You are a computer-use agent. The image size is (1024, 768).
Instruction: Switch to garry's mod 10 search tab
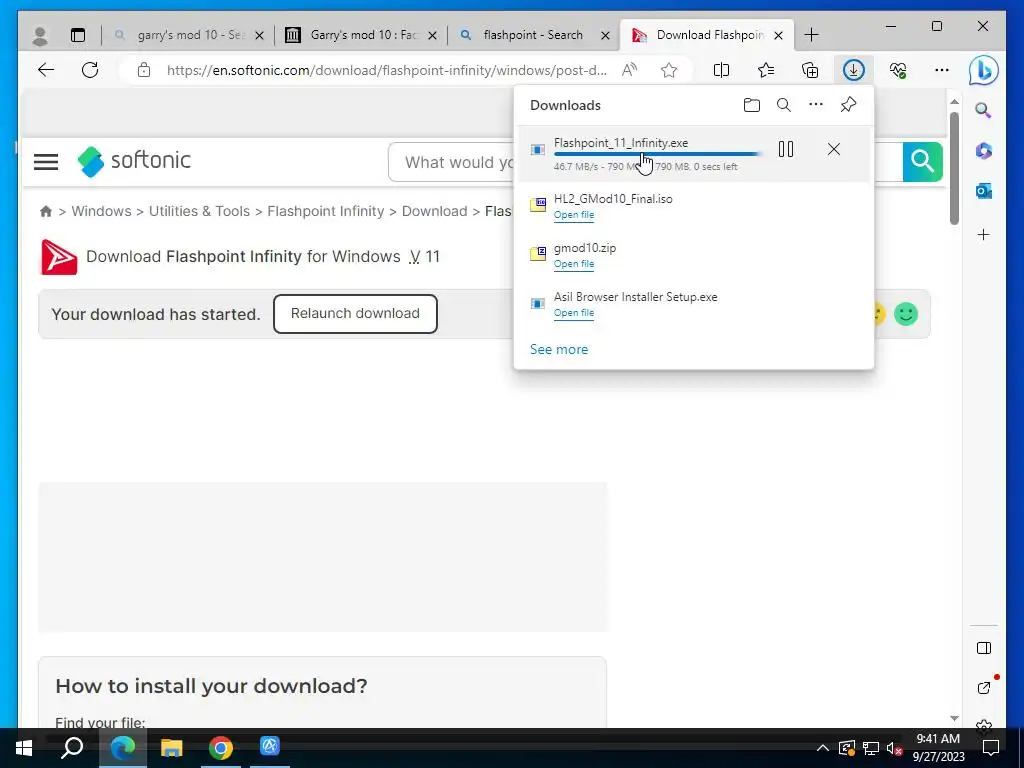[189, 35]
